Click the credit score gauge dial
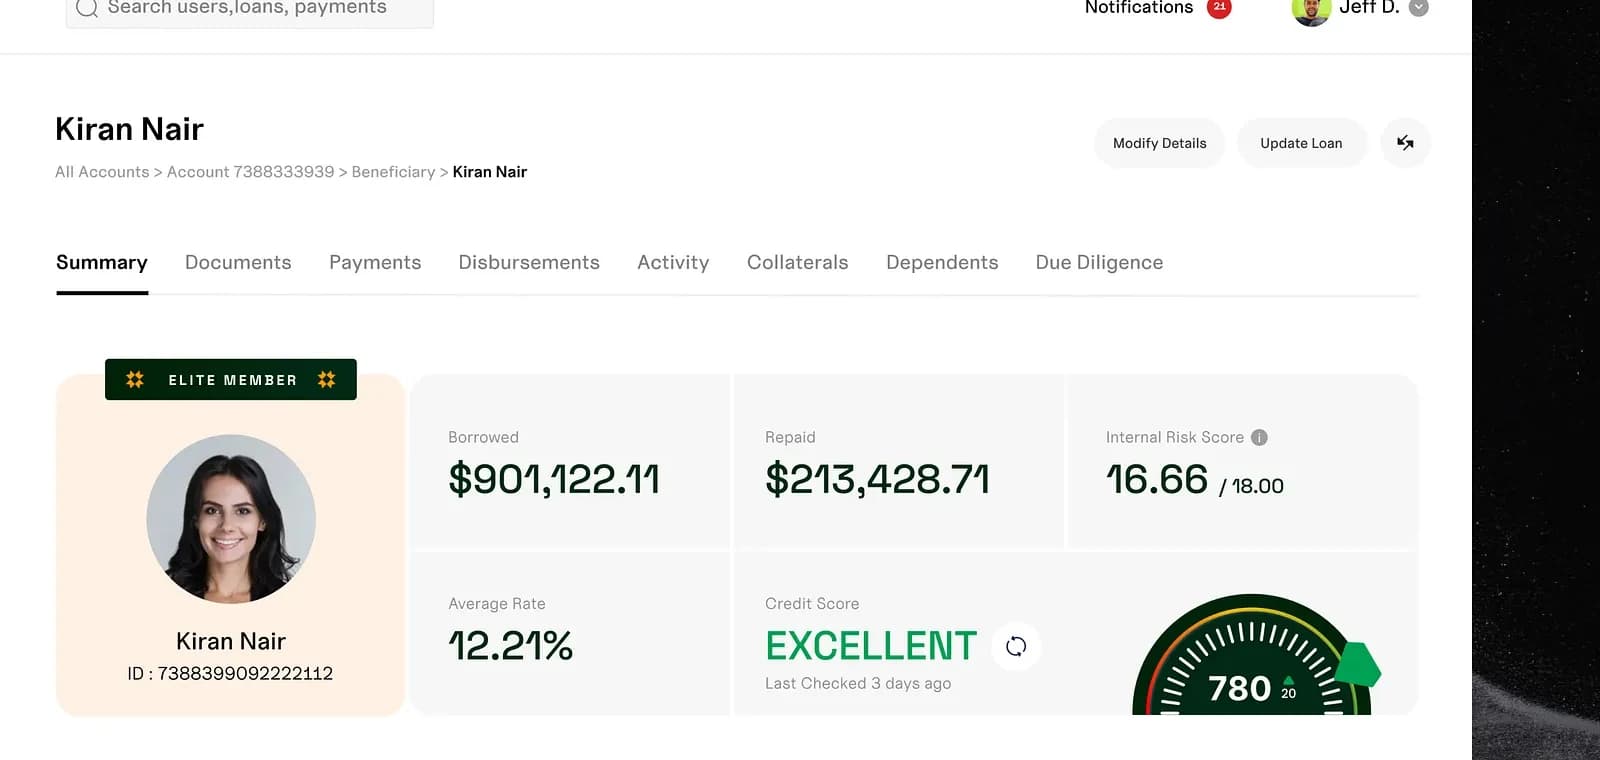 (1252, 655)
